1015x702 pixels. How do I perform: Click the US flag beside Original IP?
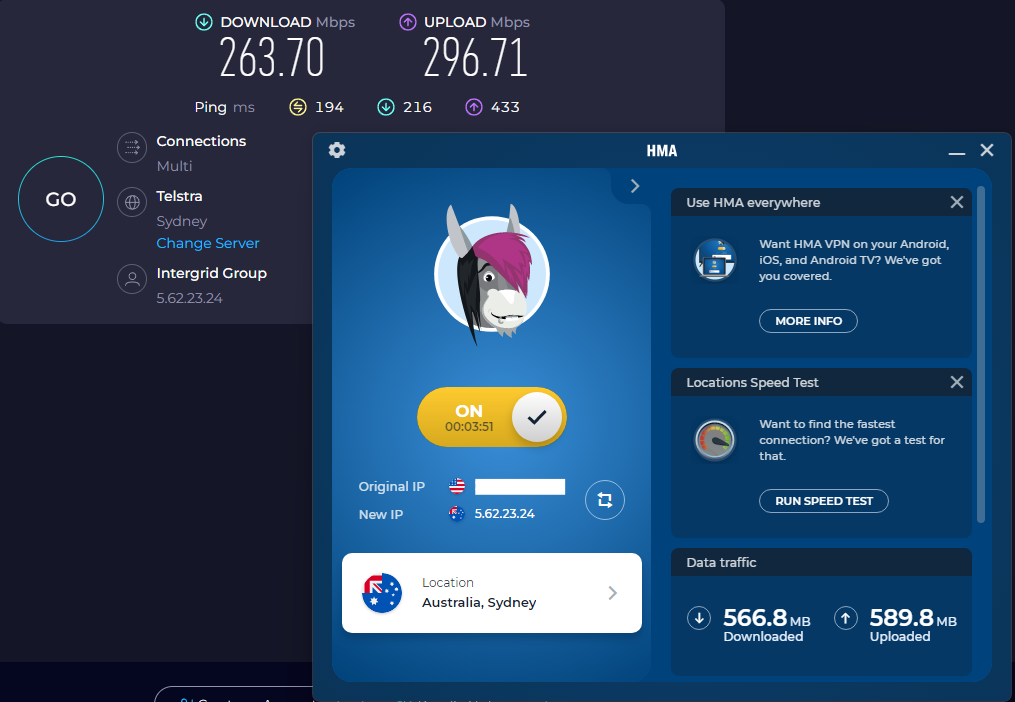click(x=456, y=486)
